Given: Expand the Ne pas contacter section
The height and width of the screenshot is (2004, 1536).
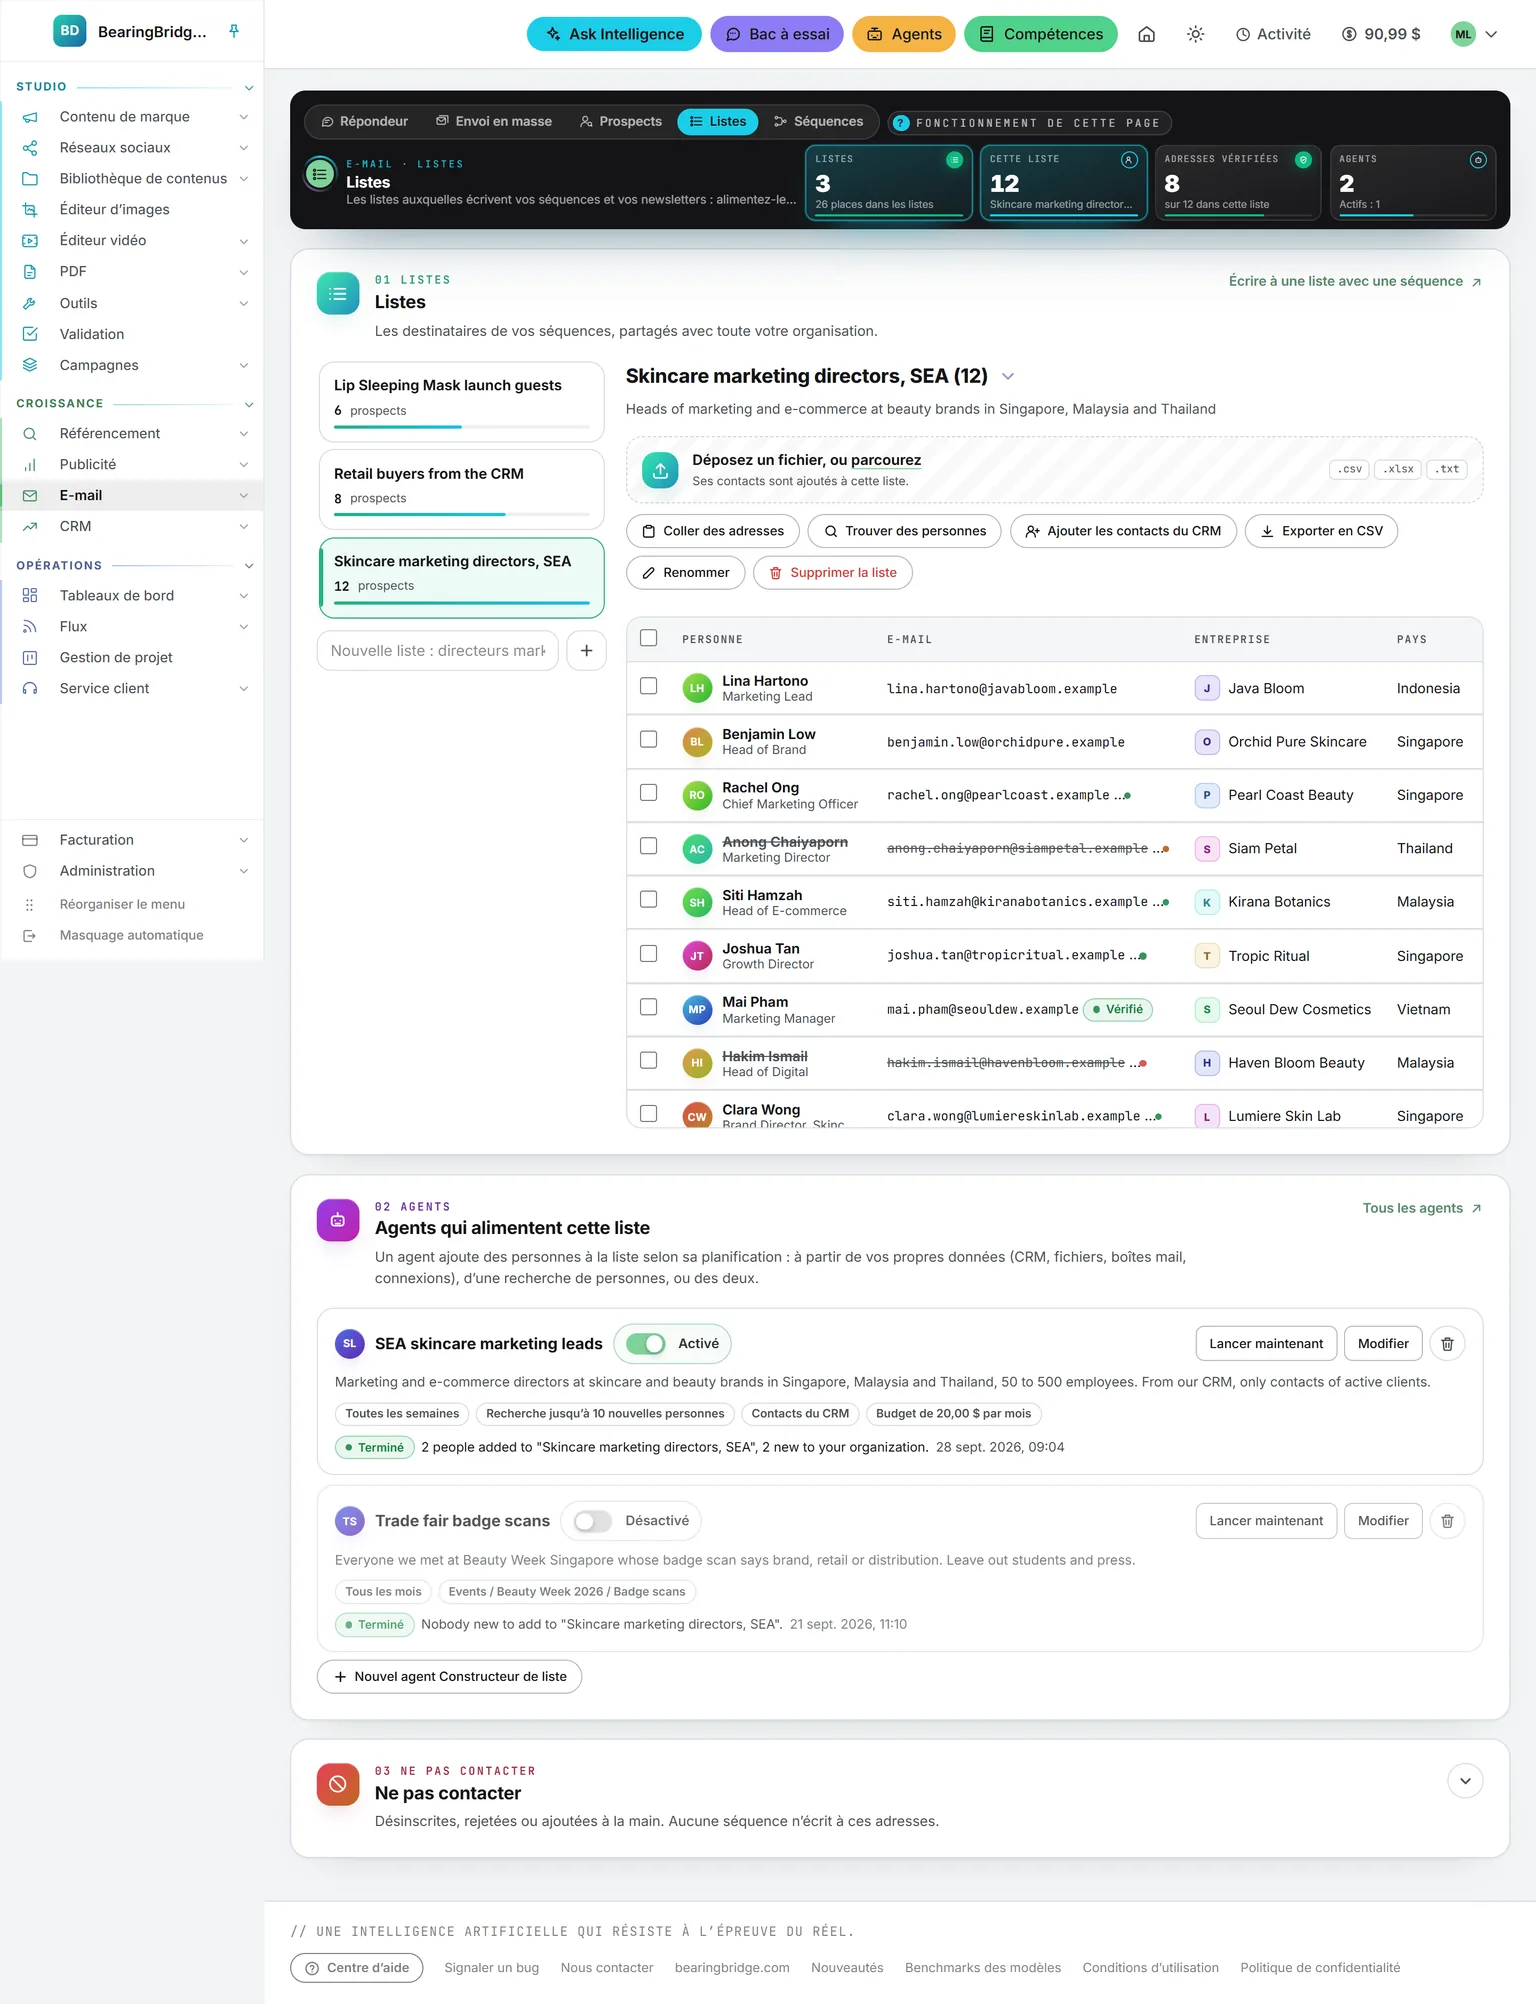Looking at the screenshot, I should click(x=1465, y=1780).
